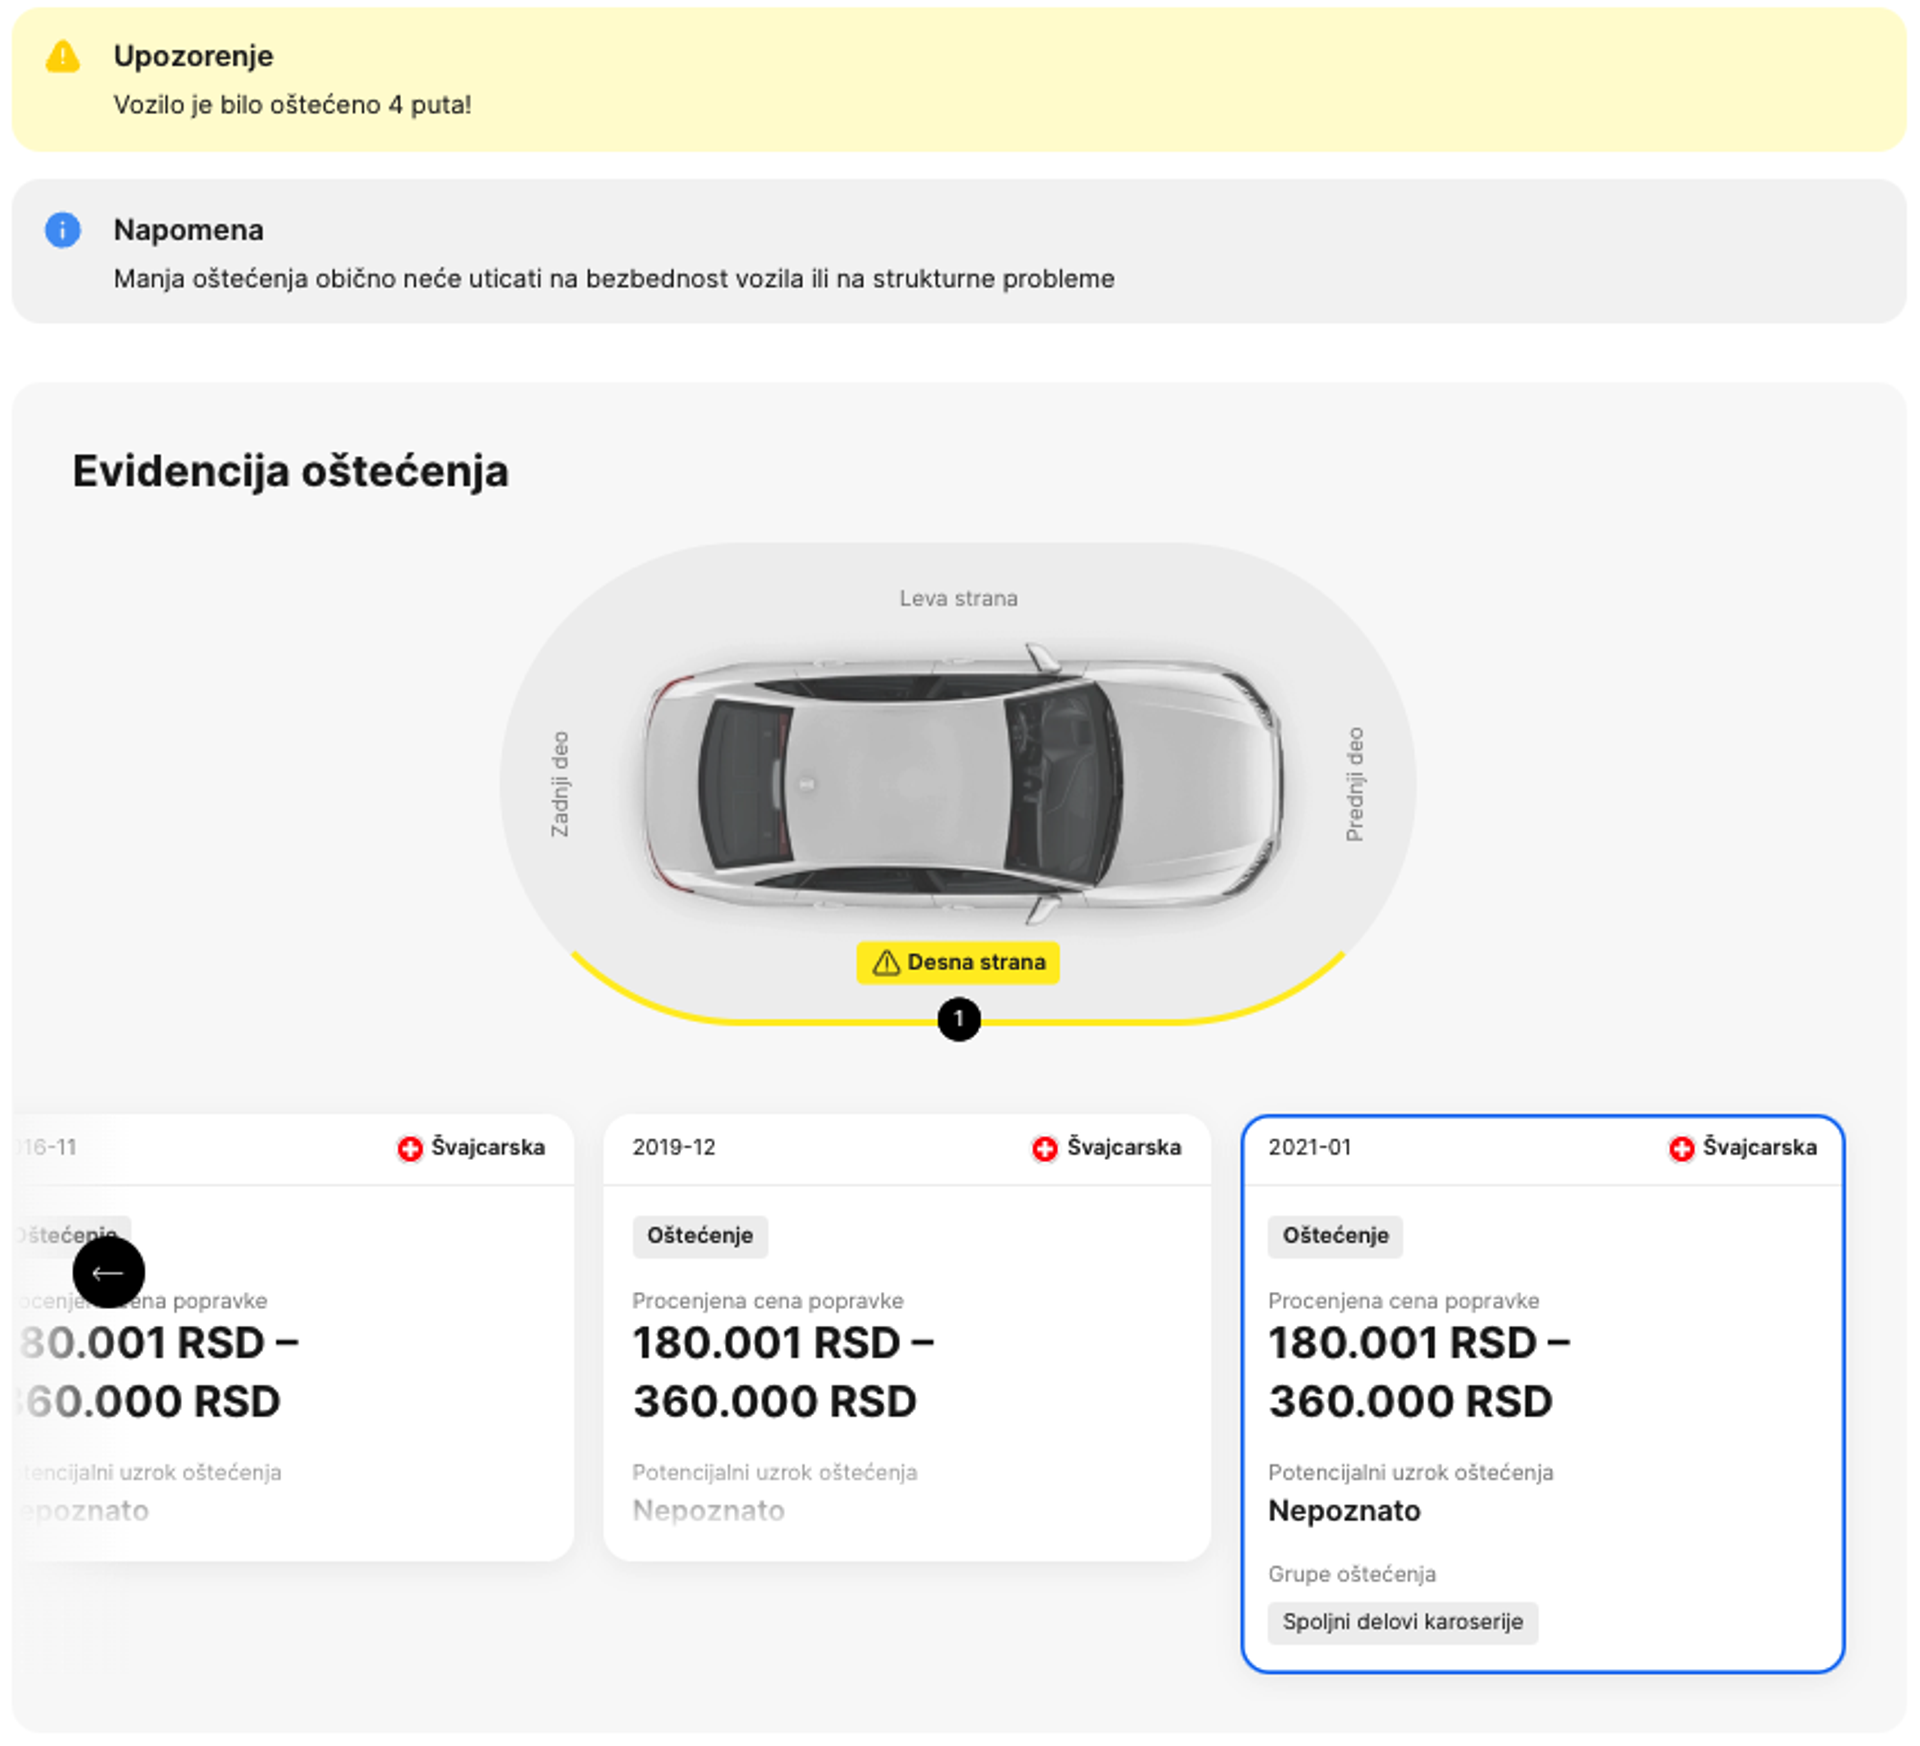Viewport: 1920px width, 1746px height.
Task: Click the Leva strana car side label
Action: point(958,598)
